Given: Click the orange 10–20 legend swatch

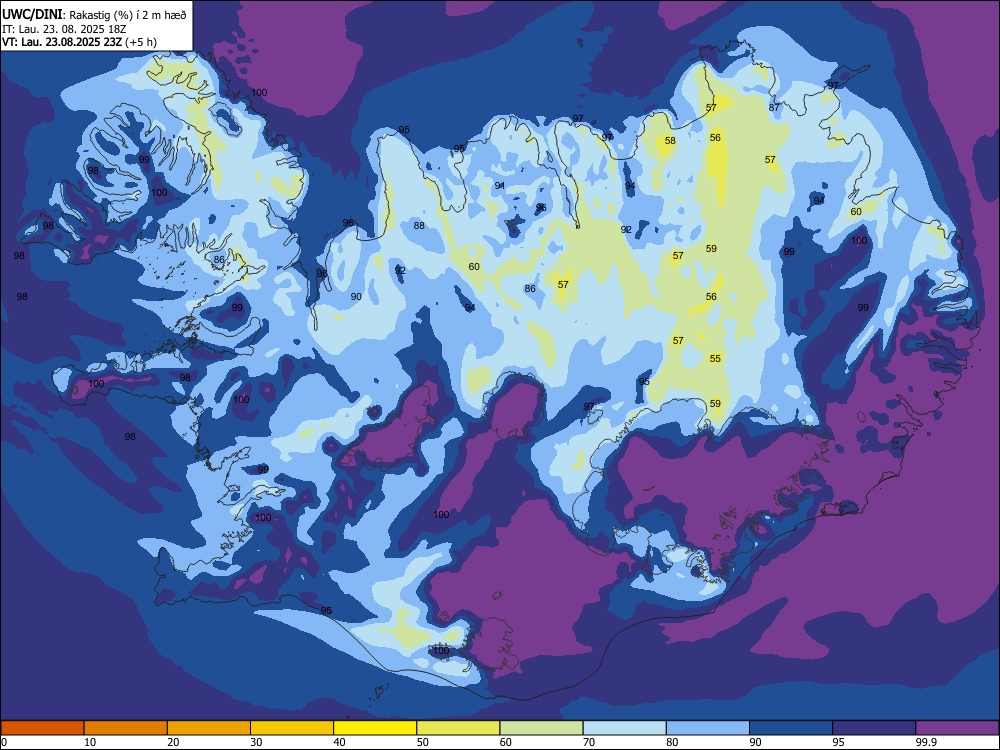Looking at the screenshot, I should 126,727.
